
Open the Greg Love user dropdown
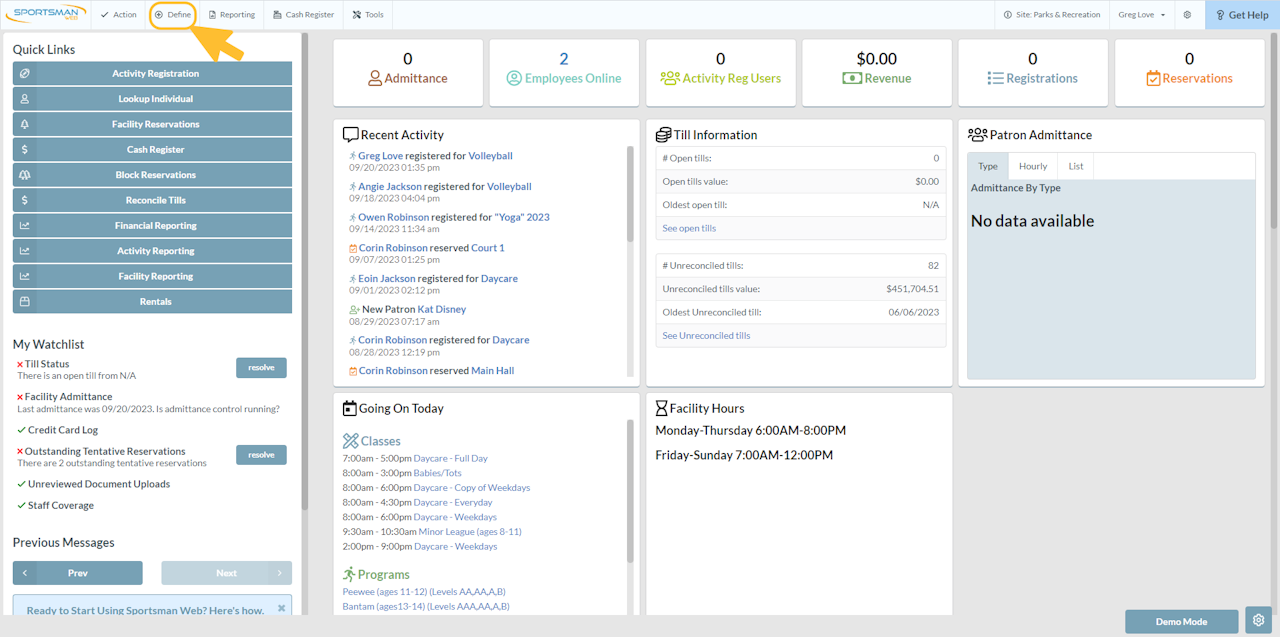tap(1141, 15)
